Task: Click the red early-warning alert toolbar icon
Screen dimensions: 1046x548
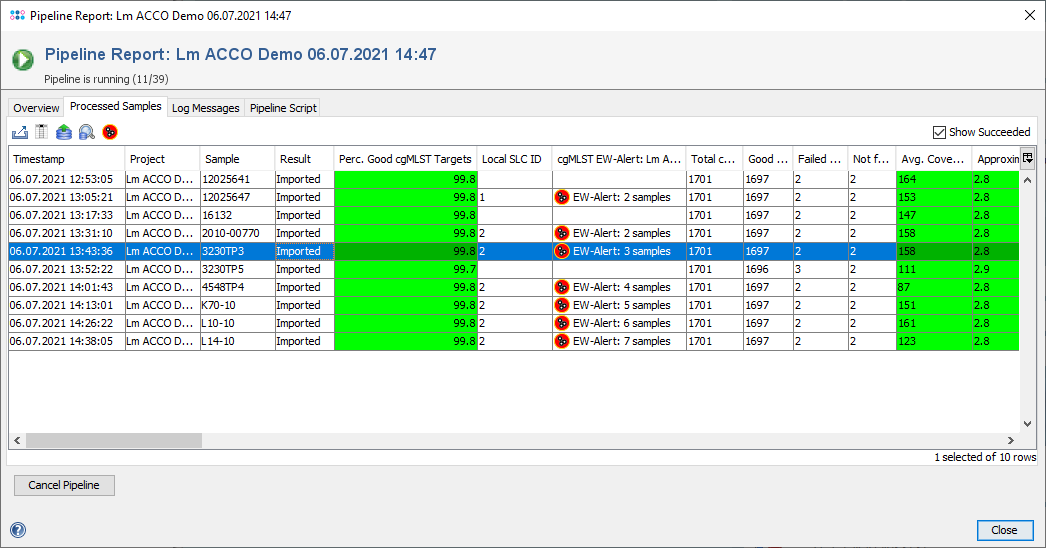Action: (x=110, y=131)
